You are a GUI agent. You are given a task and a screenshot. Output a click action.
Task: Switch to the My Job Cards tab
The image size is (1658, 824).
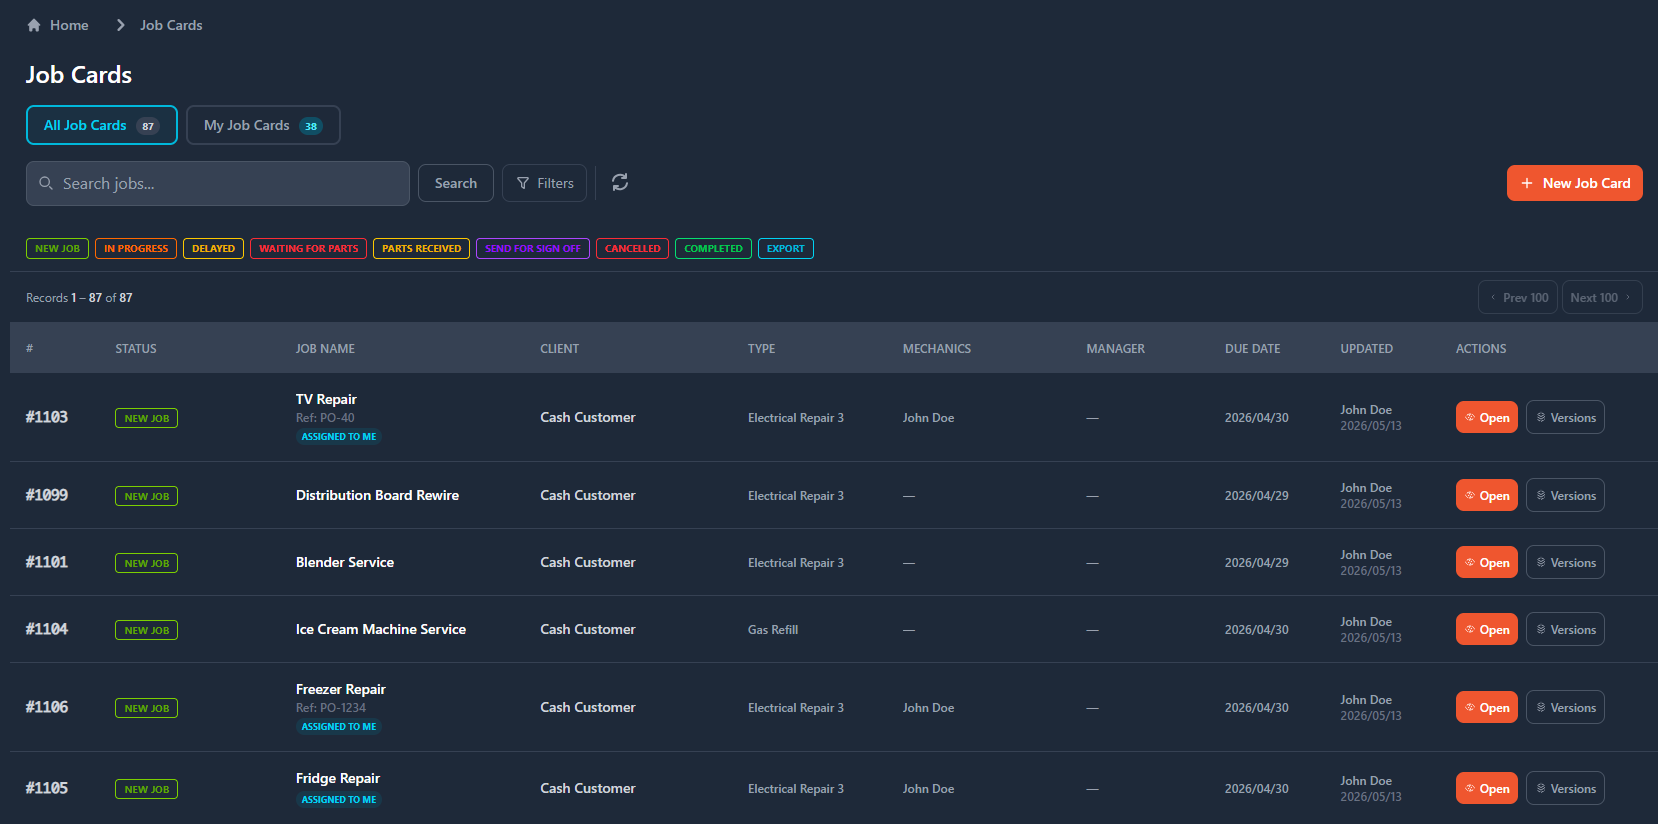click(263, 125)
